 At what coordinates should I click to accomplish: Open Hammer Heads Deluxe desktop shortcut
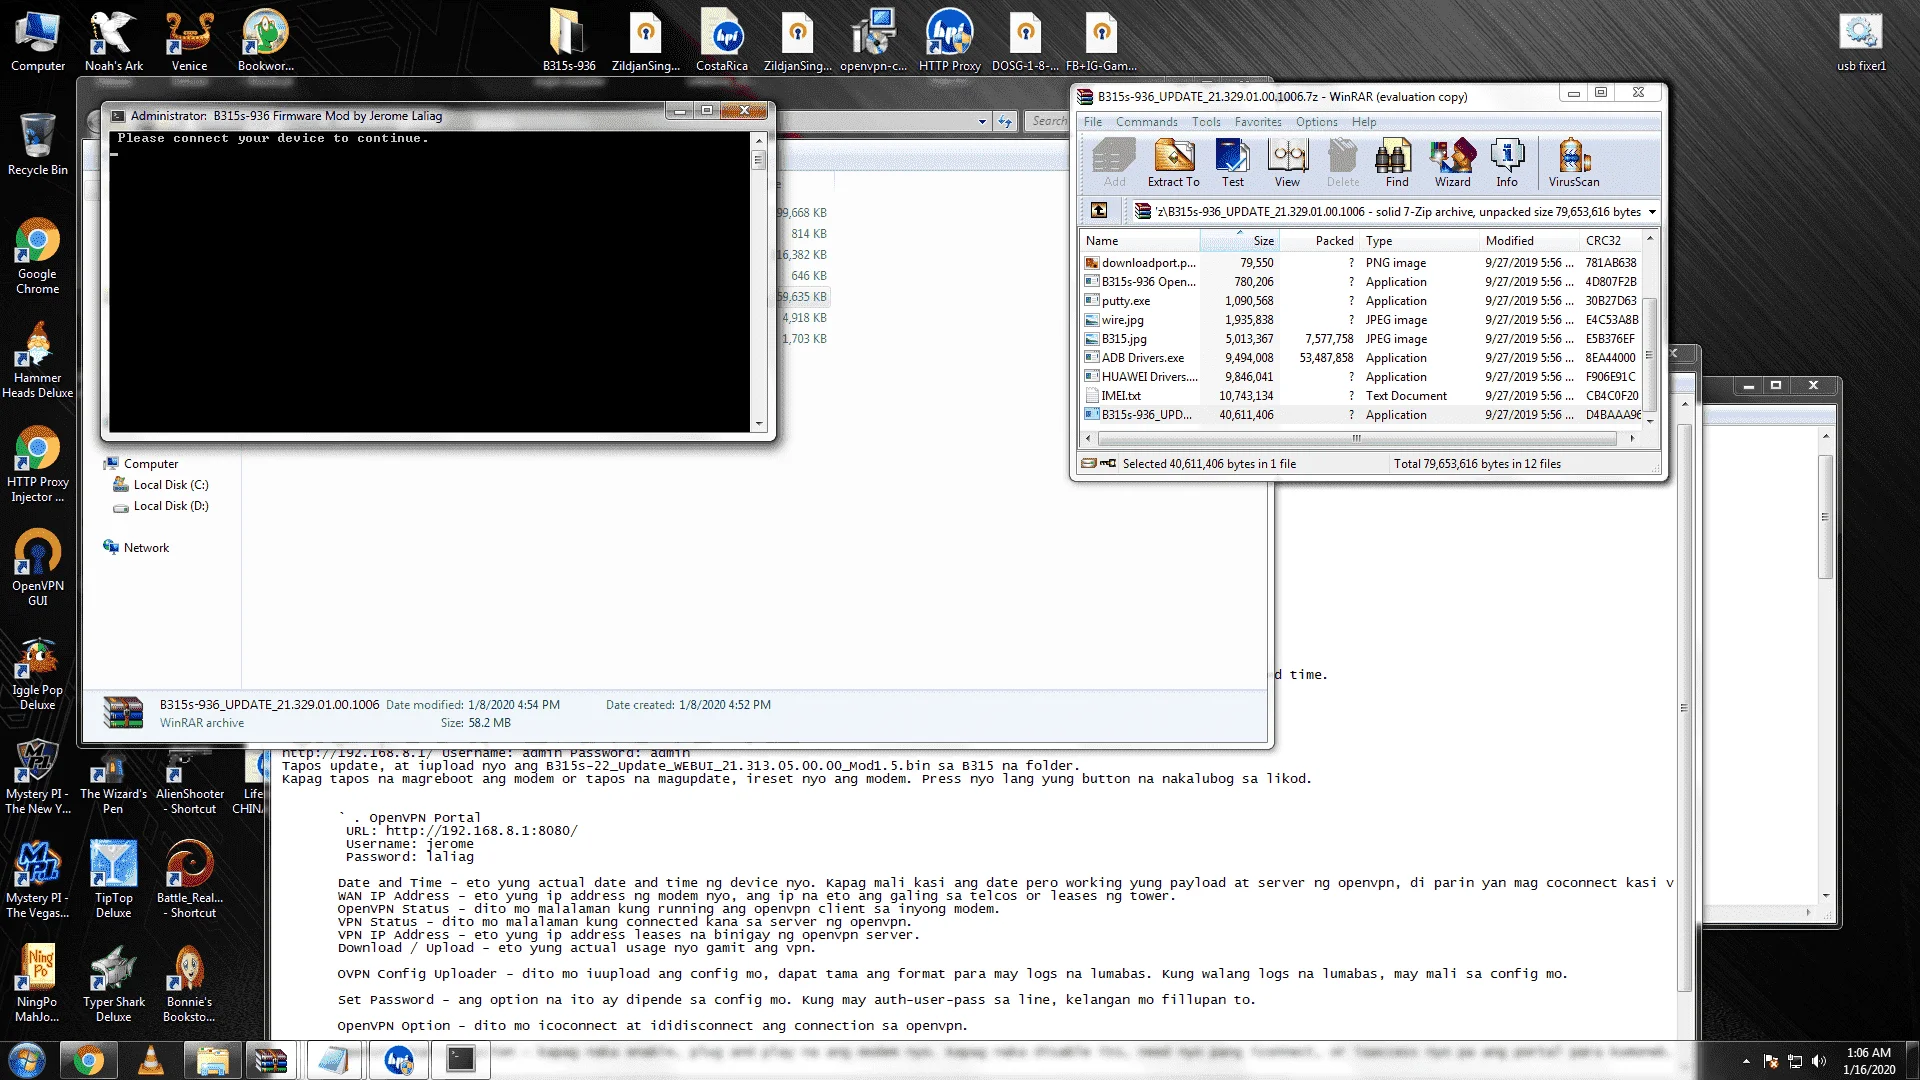[37, 360]
